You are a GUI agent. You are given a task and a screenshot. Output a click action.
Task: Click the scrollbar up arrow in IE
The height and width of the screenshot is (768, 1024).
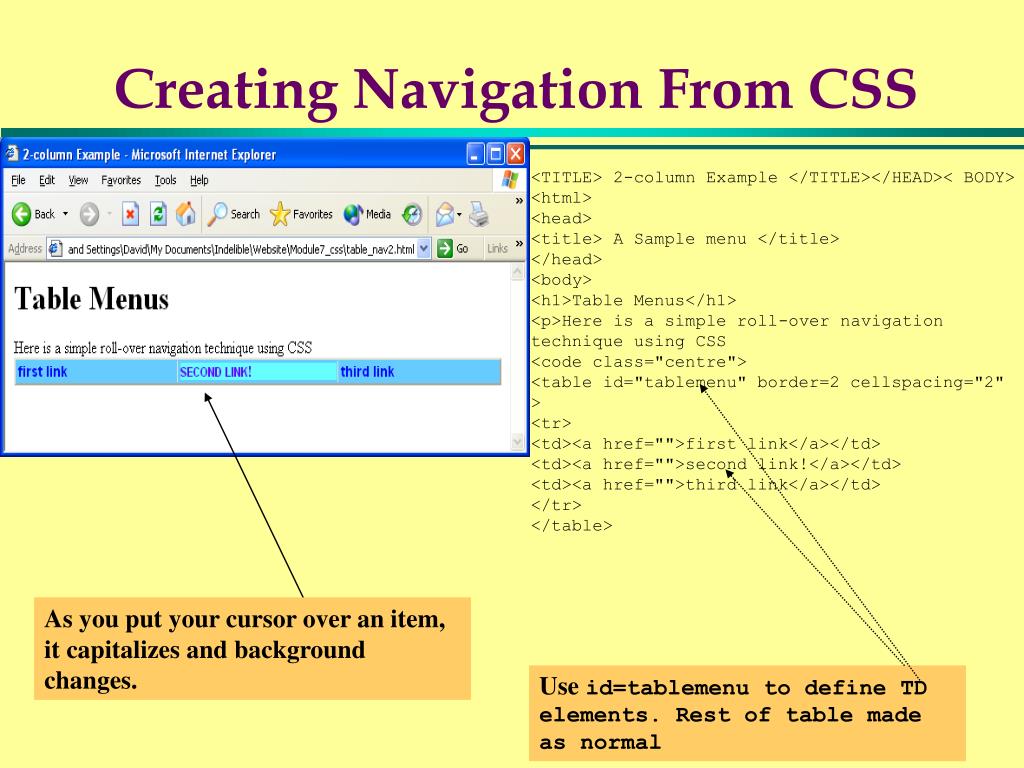pyautogui.click(x=518, y=272)
